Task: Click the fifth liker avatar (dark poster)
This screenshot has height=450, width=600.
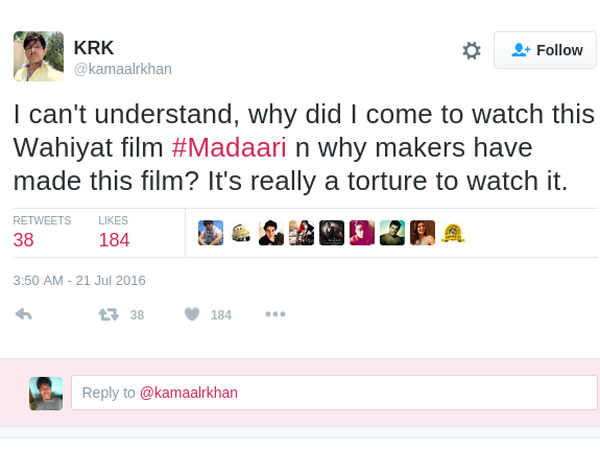Action: [331, 233]
